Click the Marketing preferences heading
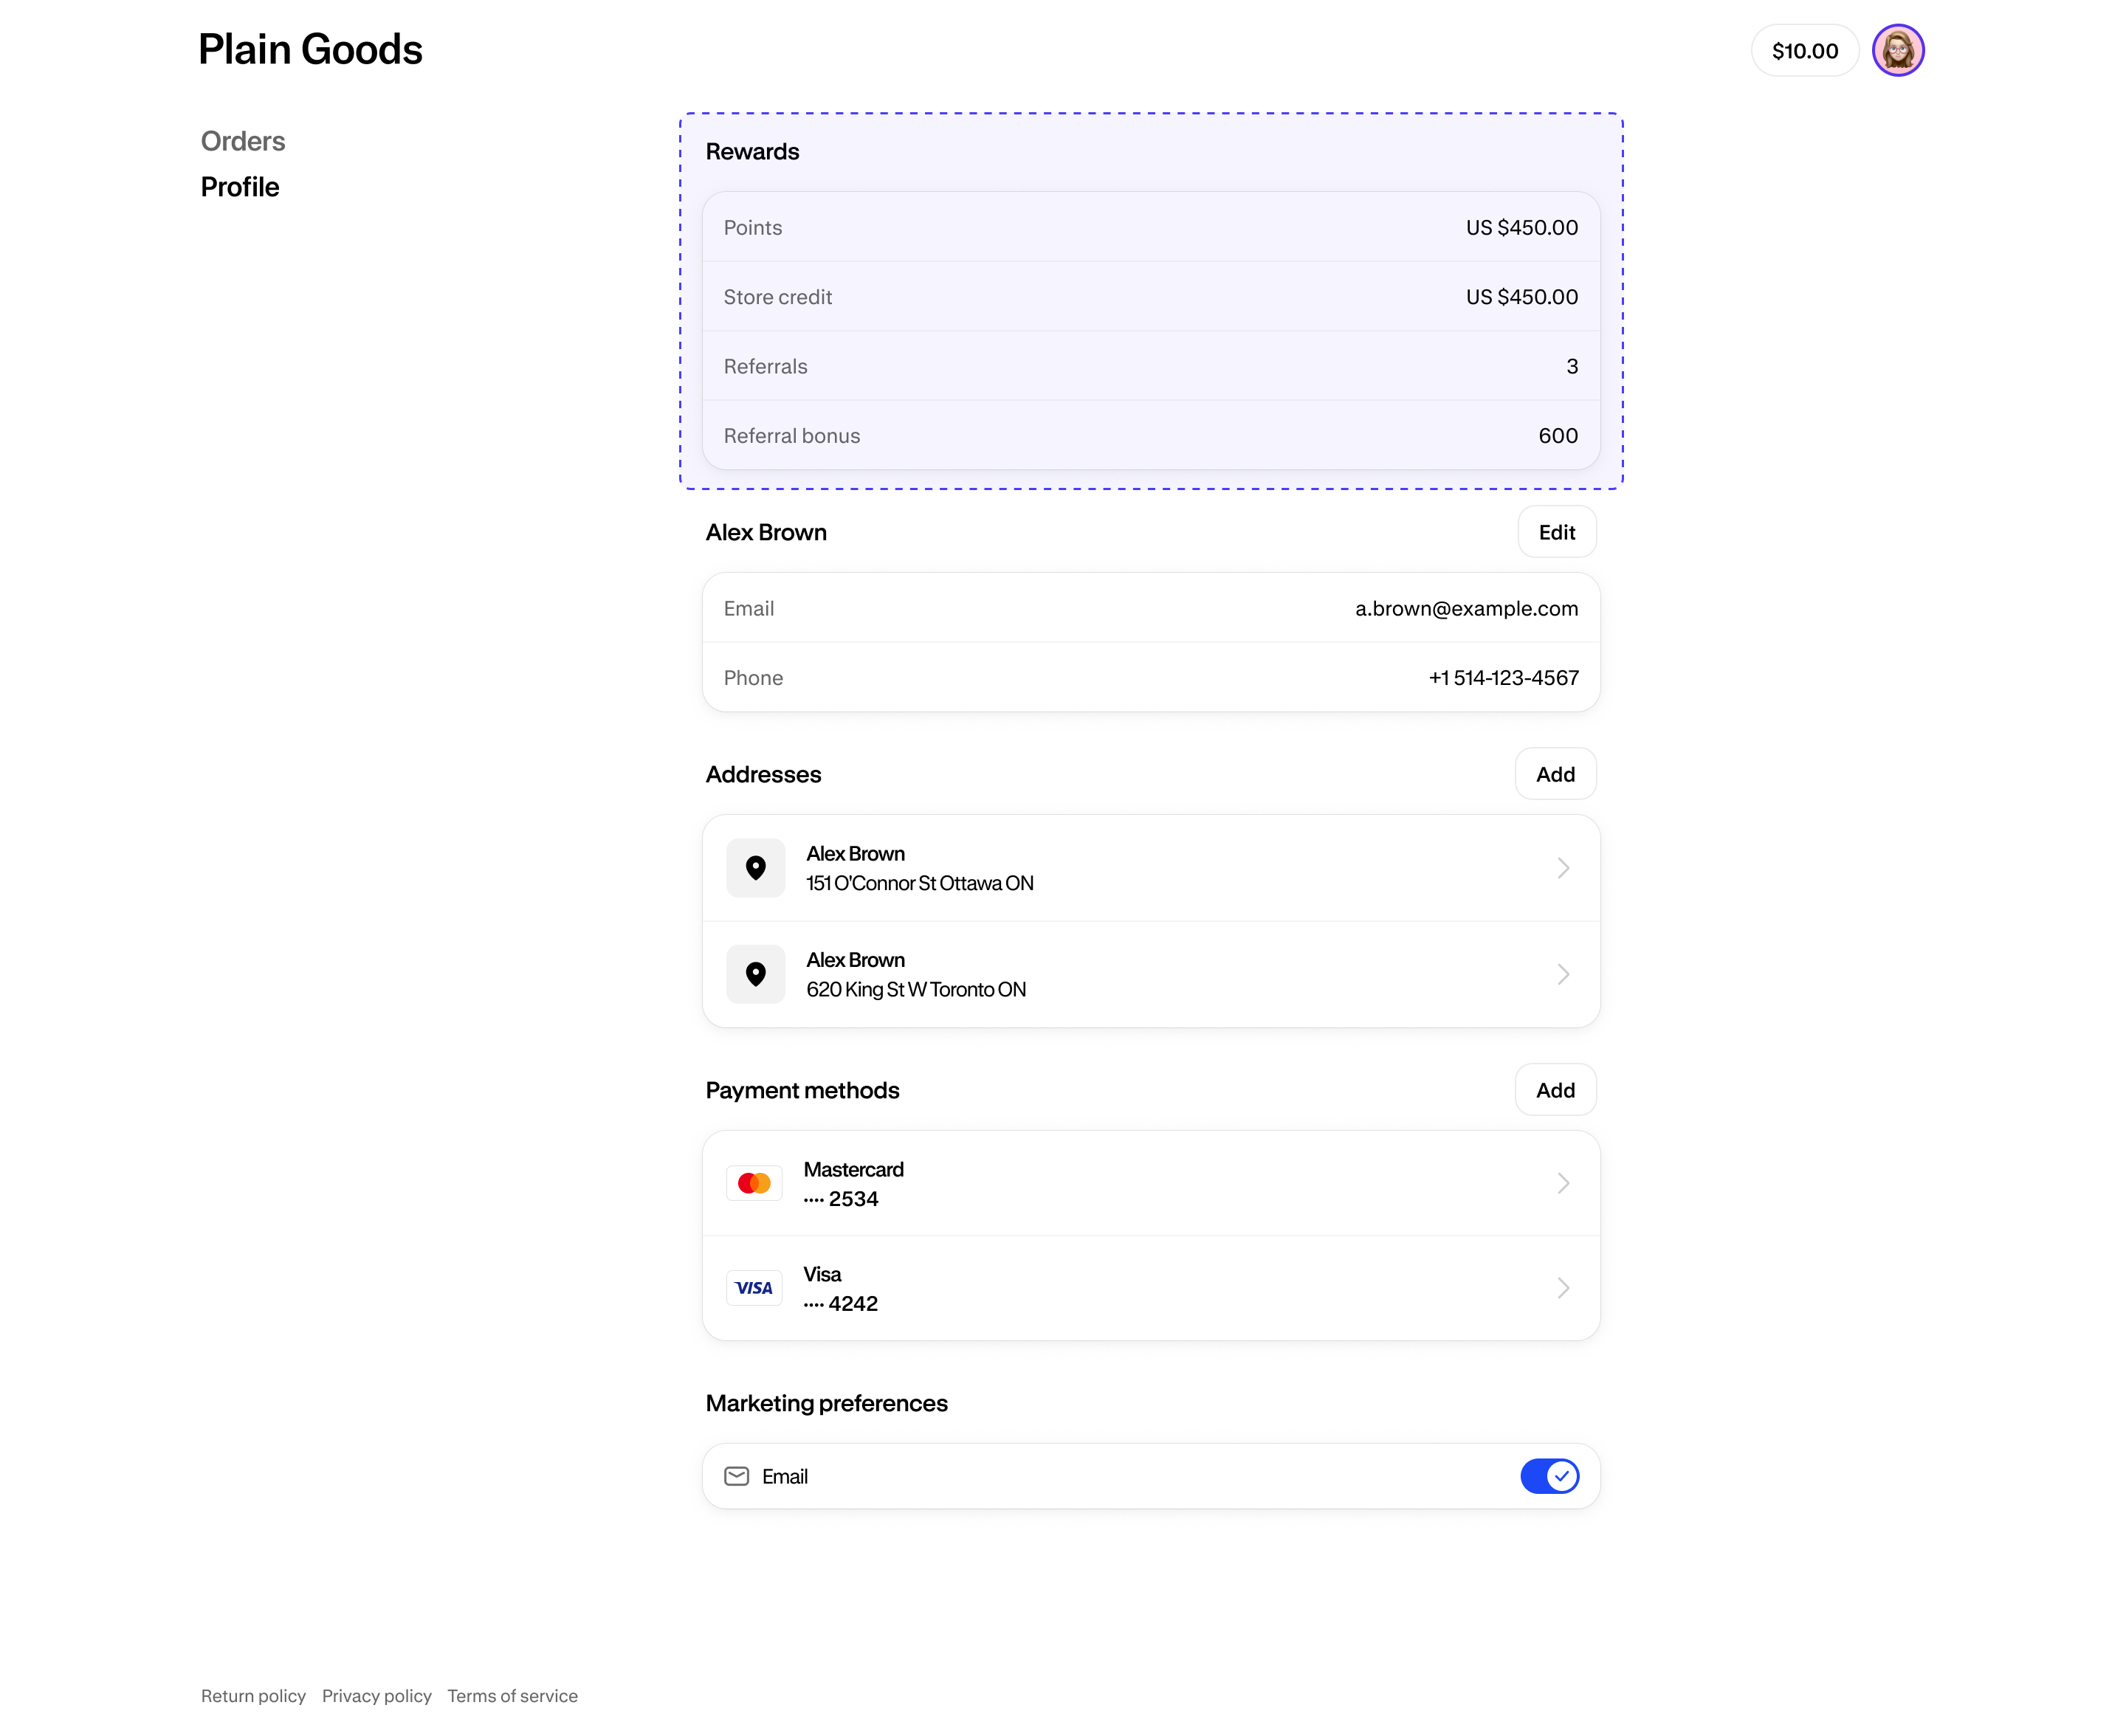The width and height of the screenshot is (2126, 1736). click(826, 1403)
